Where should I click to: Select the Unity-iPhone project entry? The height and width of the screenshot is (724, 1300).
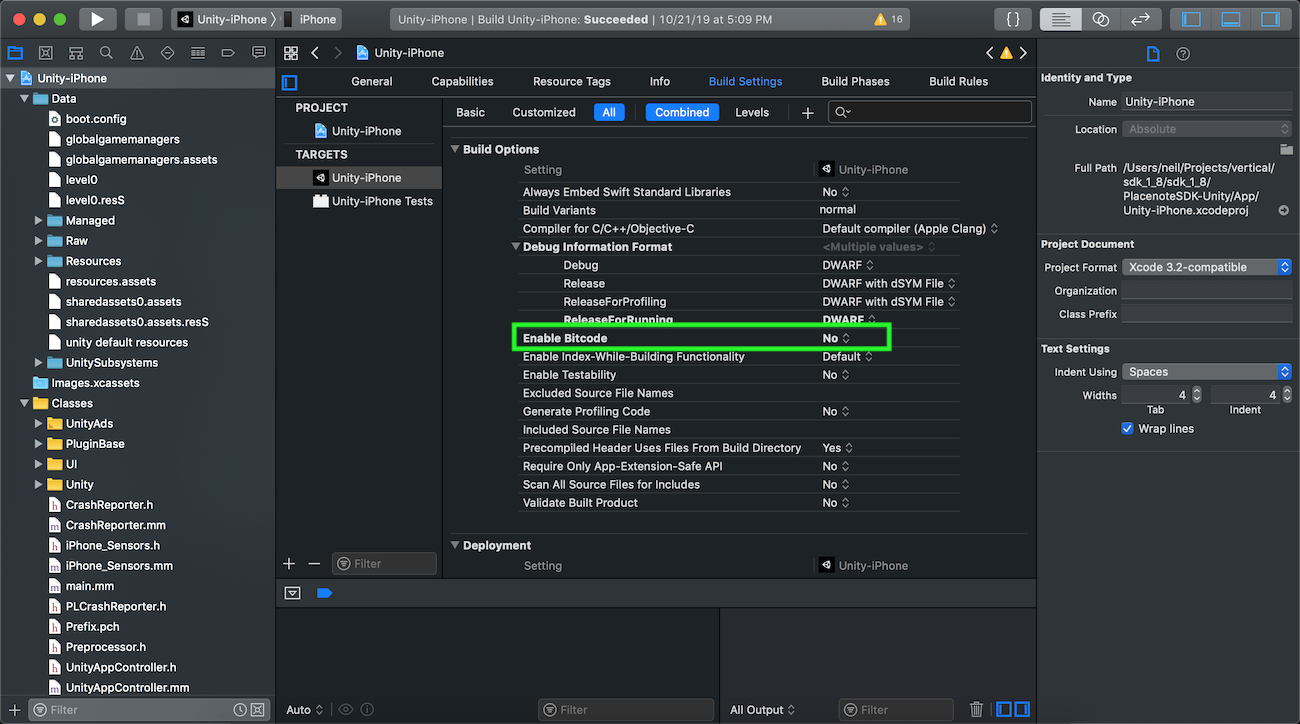point(359,131)
